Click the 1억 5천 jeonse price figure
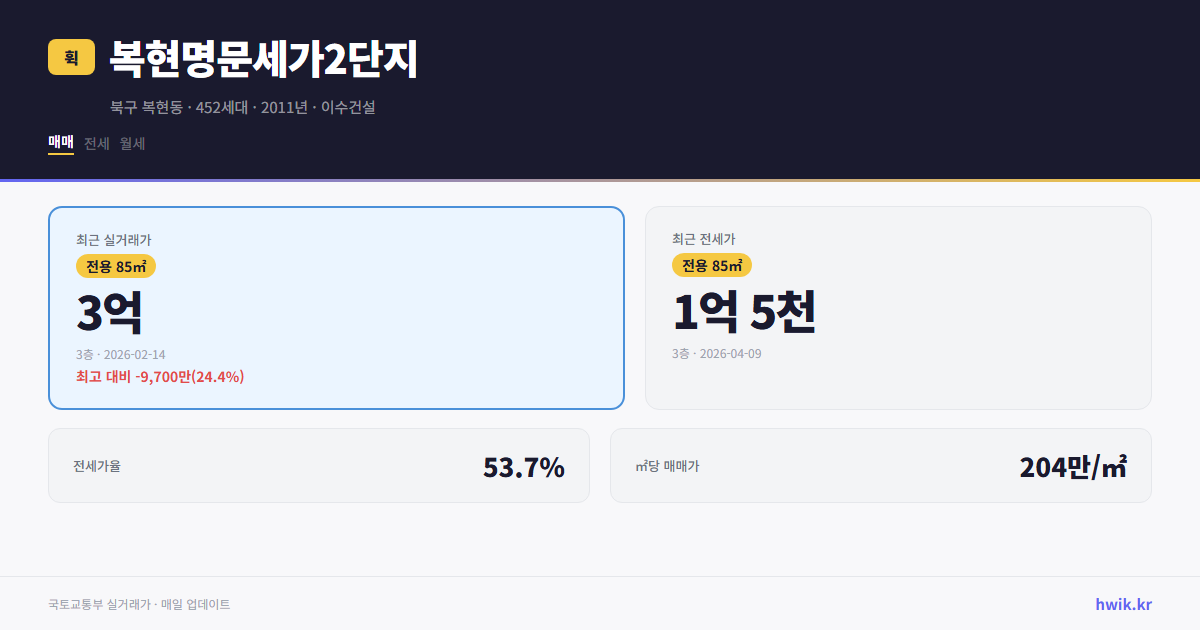 pyautogui.click(x=746, y=311)
